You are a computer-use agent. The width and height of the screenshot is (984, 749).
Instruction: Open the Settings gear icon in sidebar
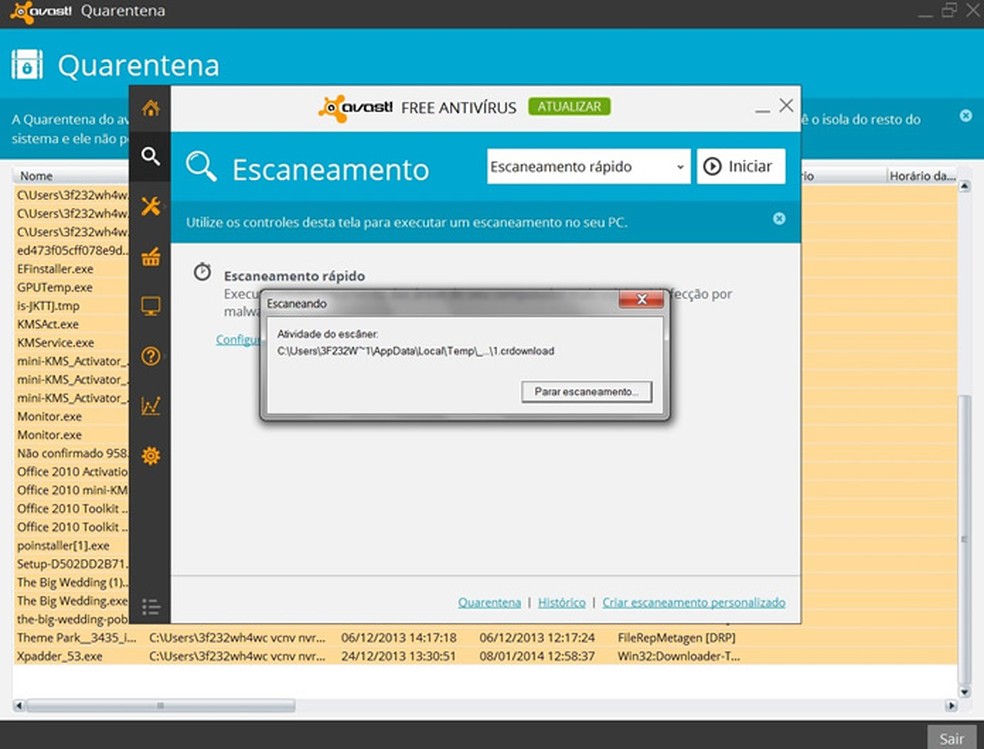tap(151, 455)
